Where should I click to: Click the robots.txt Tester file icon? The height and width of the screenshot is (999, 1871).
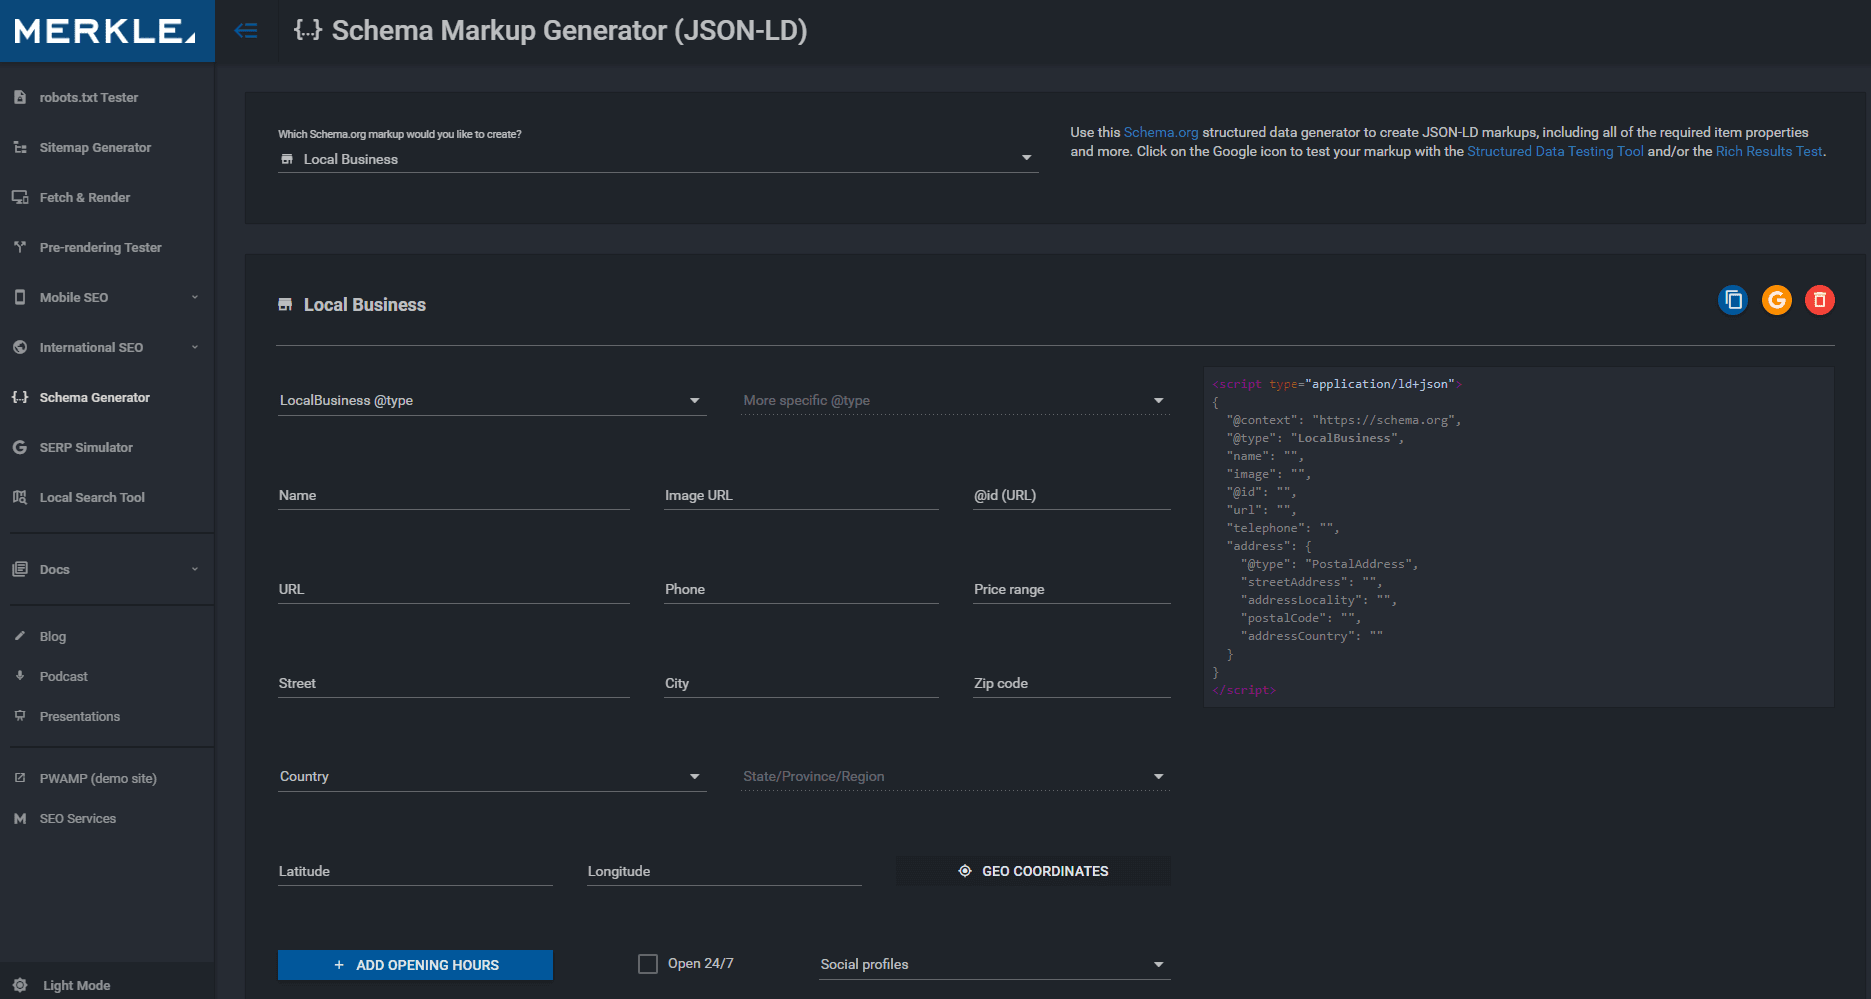click(x=20, y=97)
